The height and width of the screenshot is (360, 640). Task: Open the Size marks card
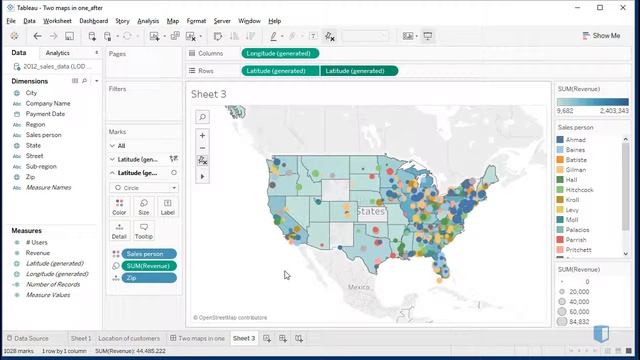[144, 207]
